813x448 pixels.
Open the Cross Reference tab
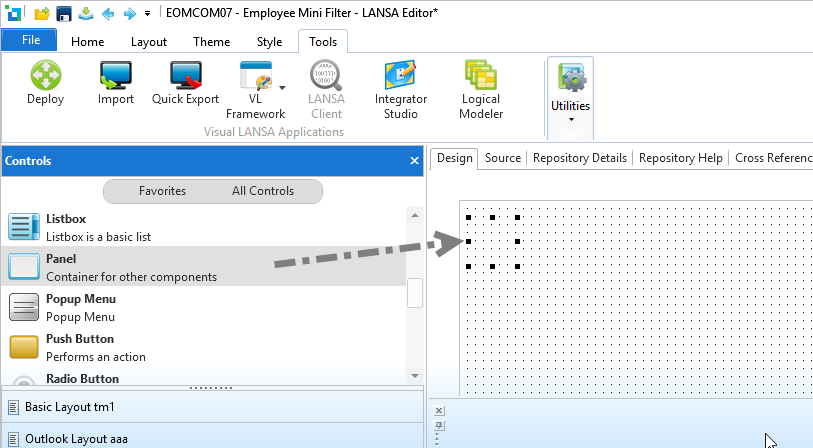(x=773, y=158)
